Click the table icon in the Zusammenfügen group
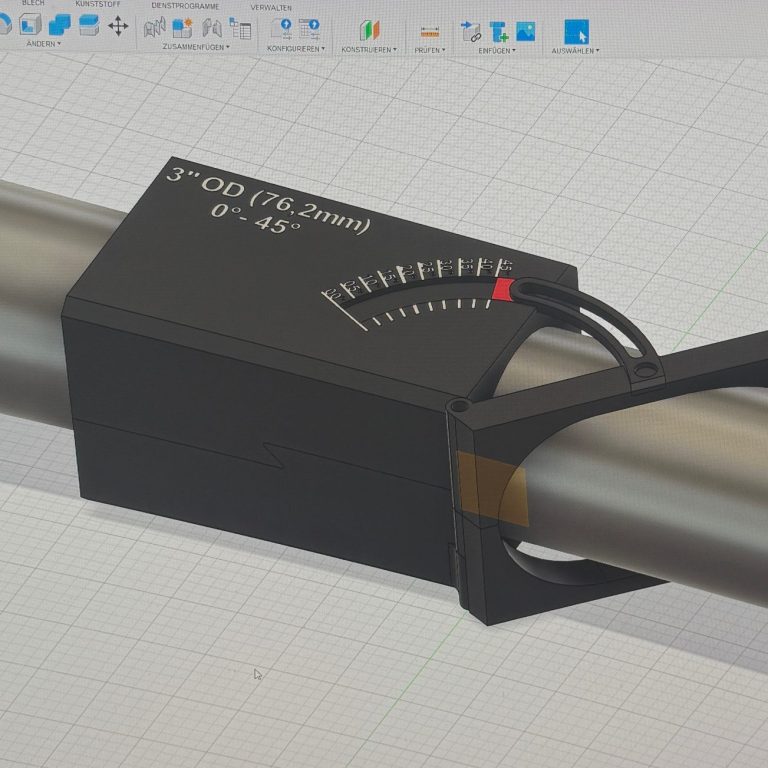 (x=240, y=29)
